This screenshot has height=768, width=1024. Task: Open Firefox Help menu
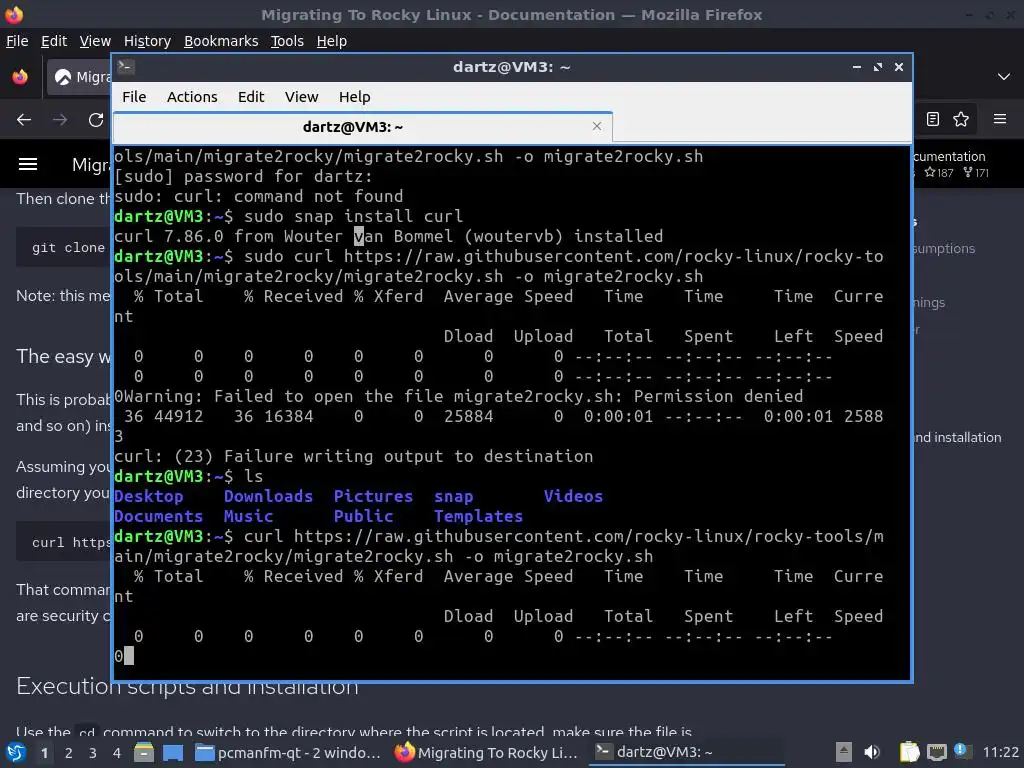[x=332, y=41]
